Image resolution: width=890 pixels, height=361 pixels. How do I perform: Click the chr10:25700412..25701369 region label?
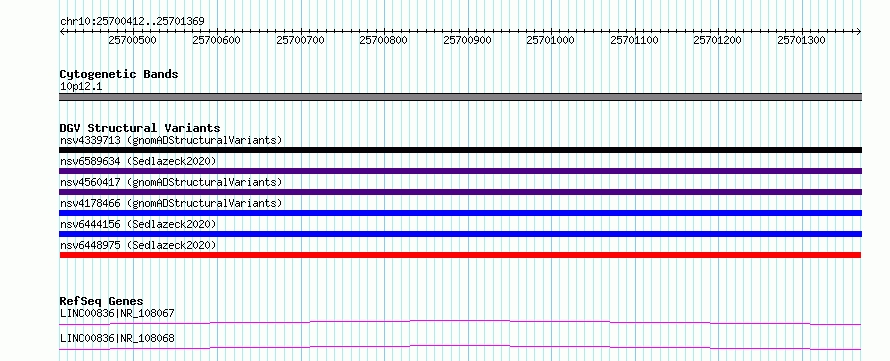(132, 21)
